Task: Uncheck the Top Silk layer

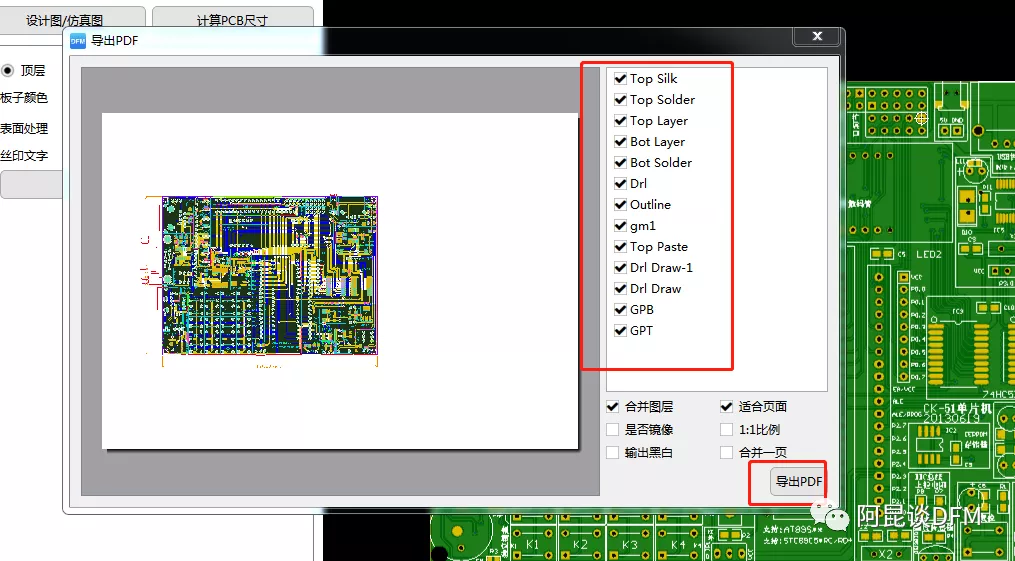Action: [621, 78]
